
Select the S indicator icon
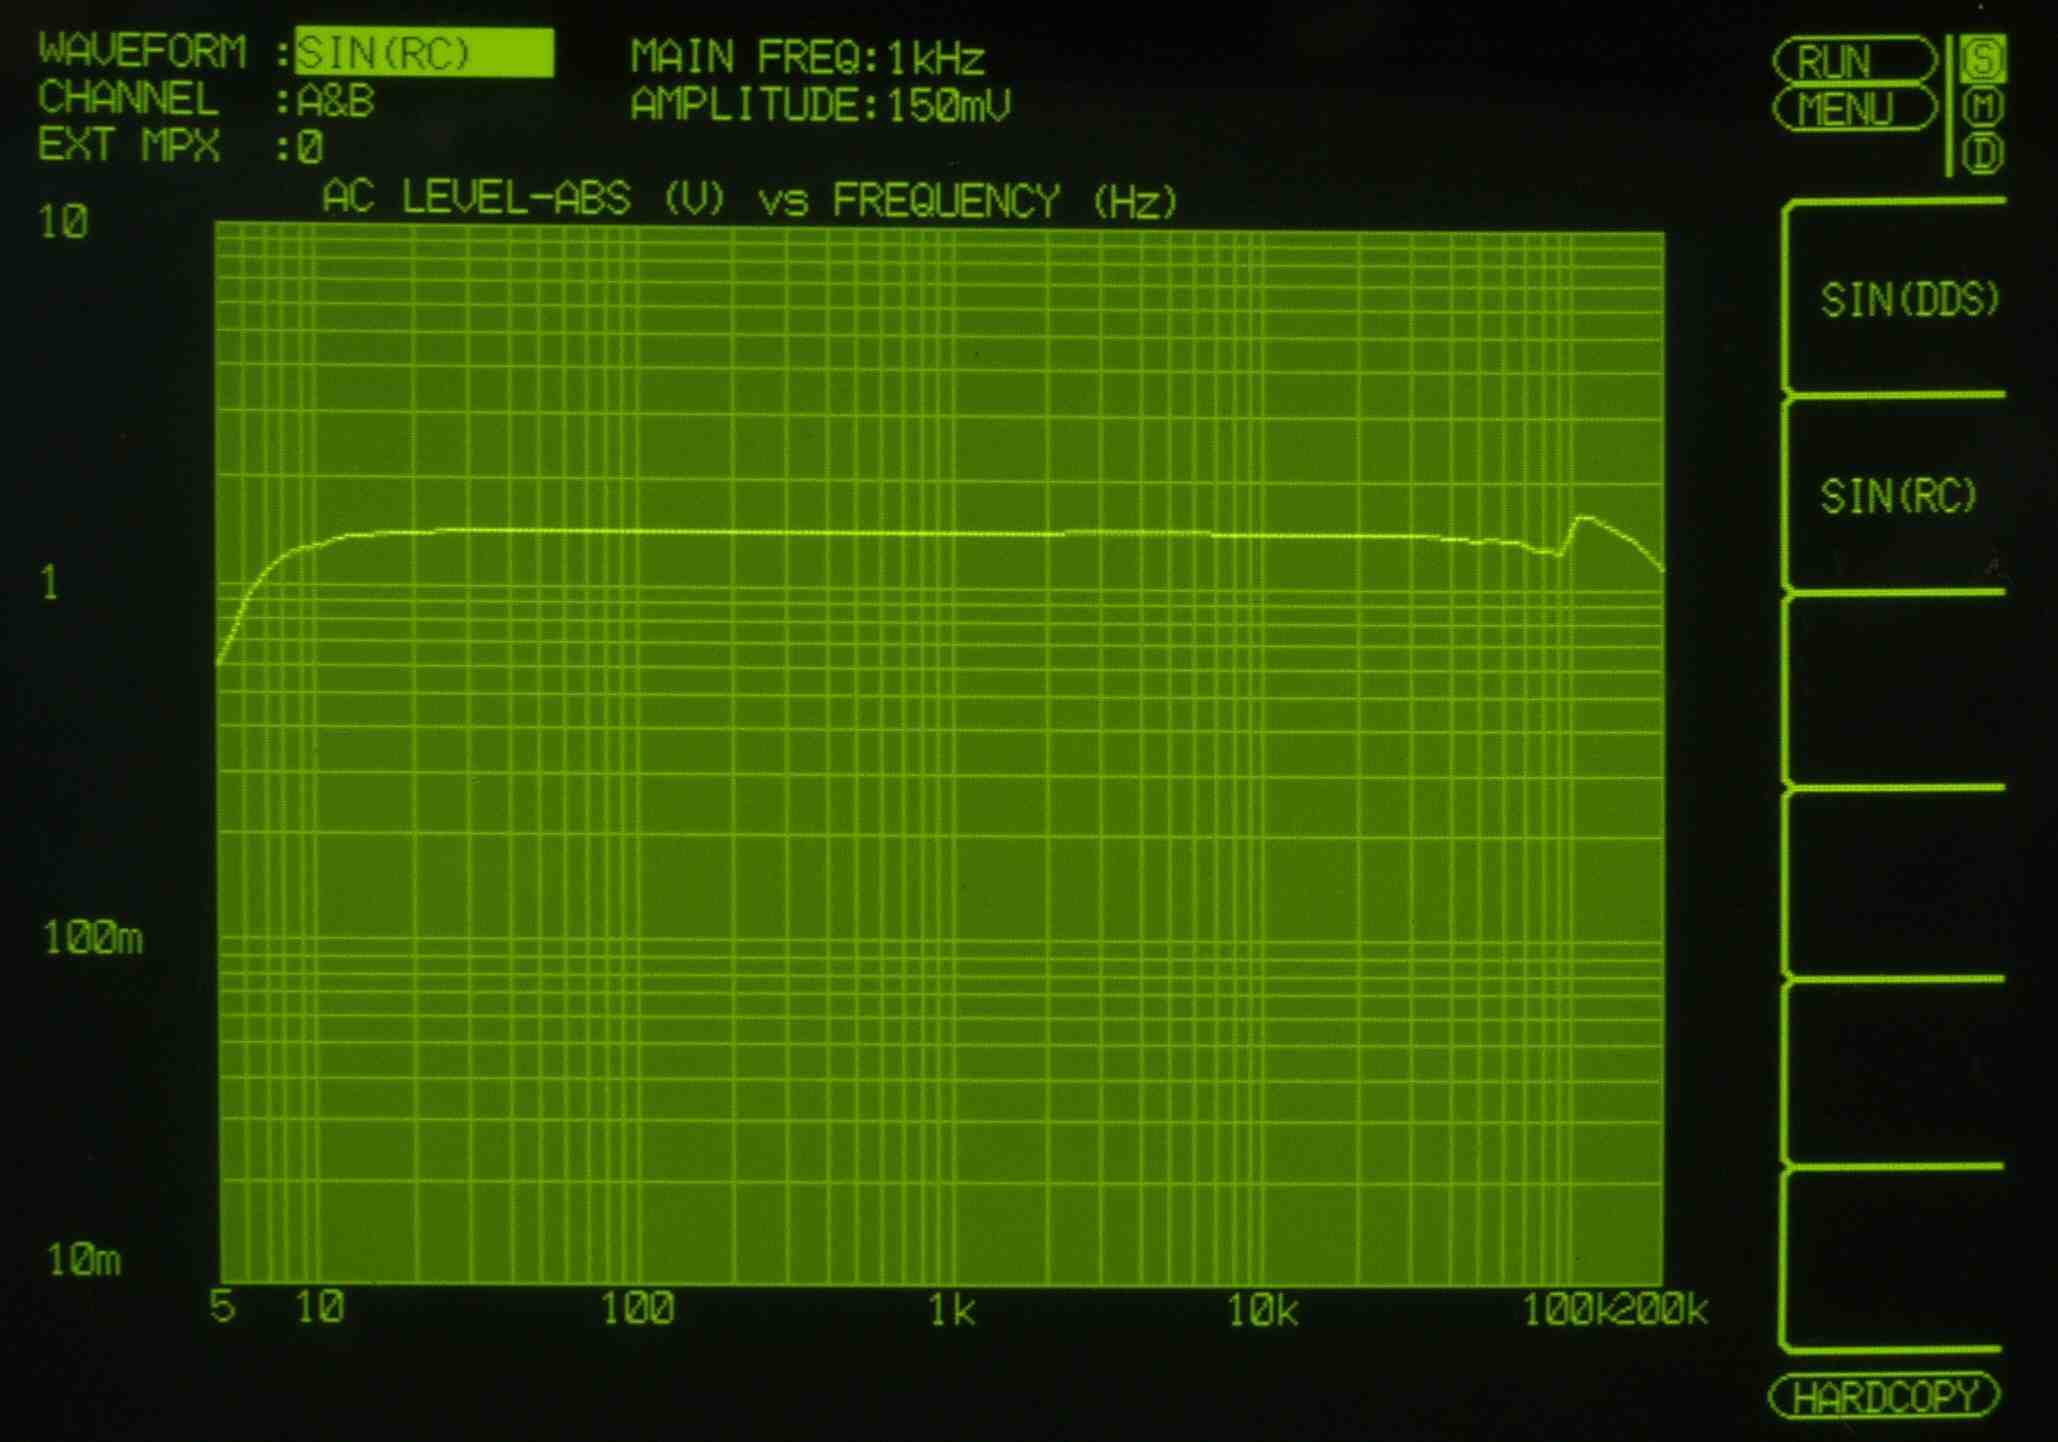(x=1982, y=59)
